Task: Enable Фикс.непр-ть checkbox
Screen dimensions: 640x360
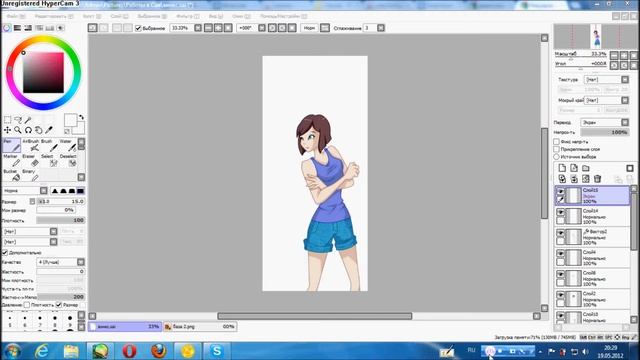Action: 556,142
